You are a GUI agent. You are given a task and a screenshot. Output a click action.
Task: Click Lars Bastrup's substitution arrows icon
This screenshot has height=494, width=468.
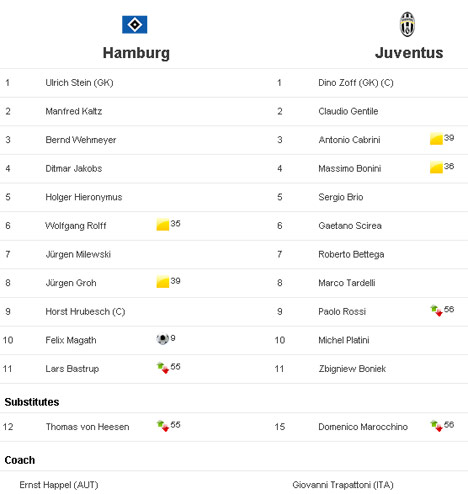tap(163, 368)
